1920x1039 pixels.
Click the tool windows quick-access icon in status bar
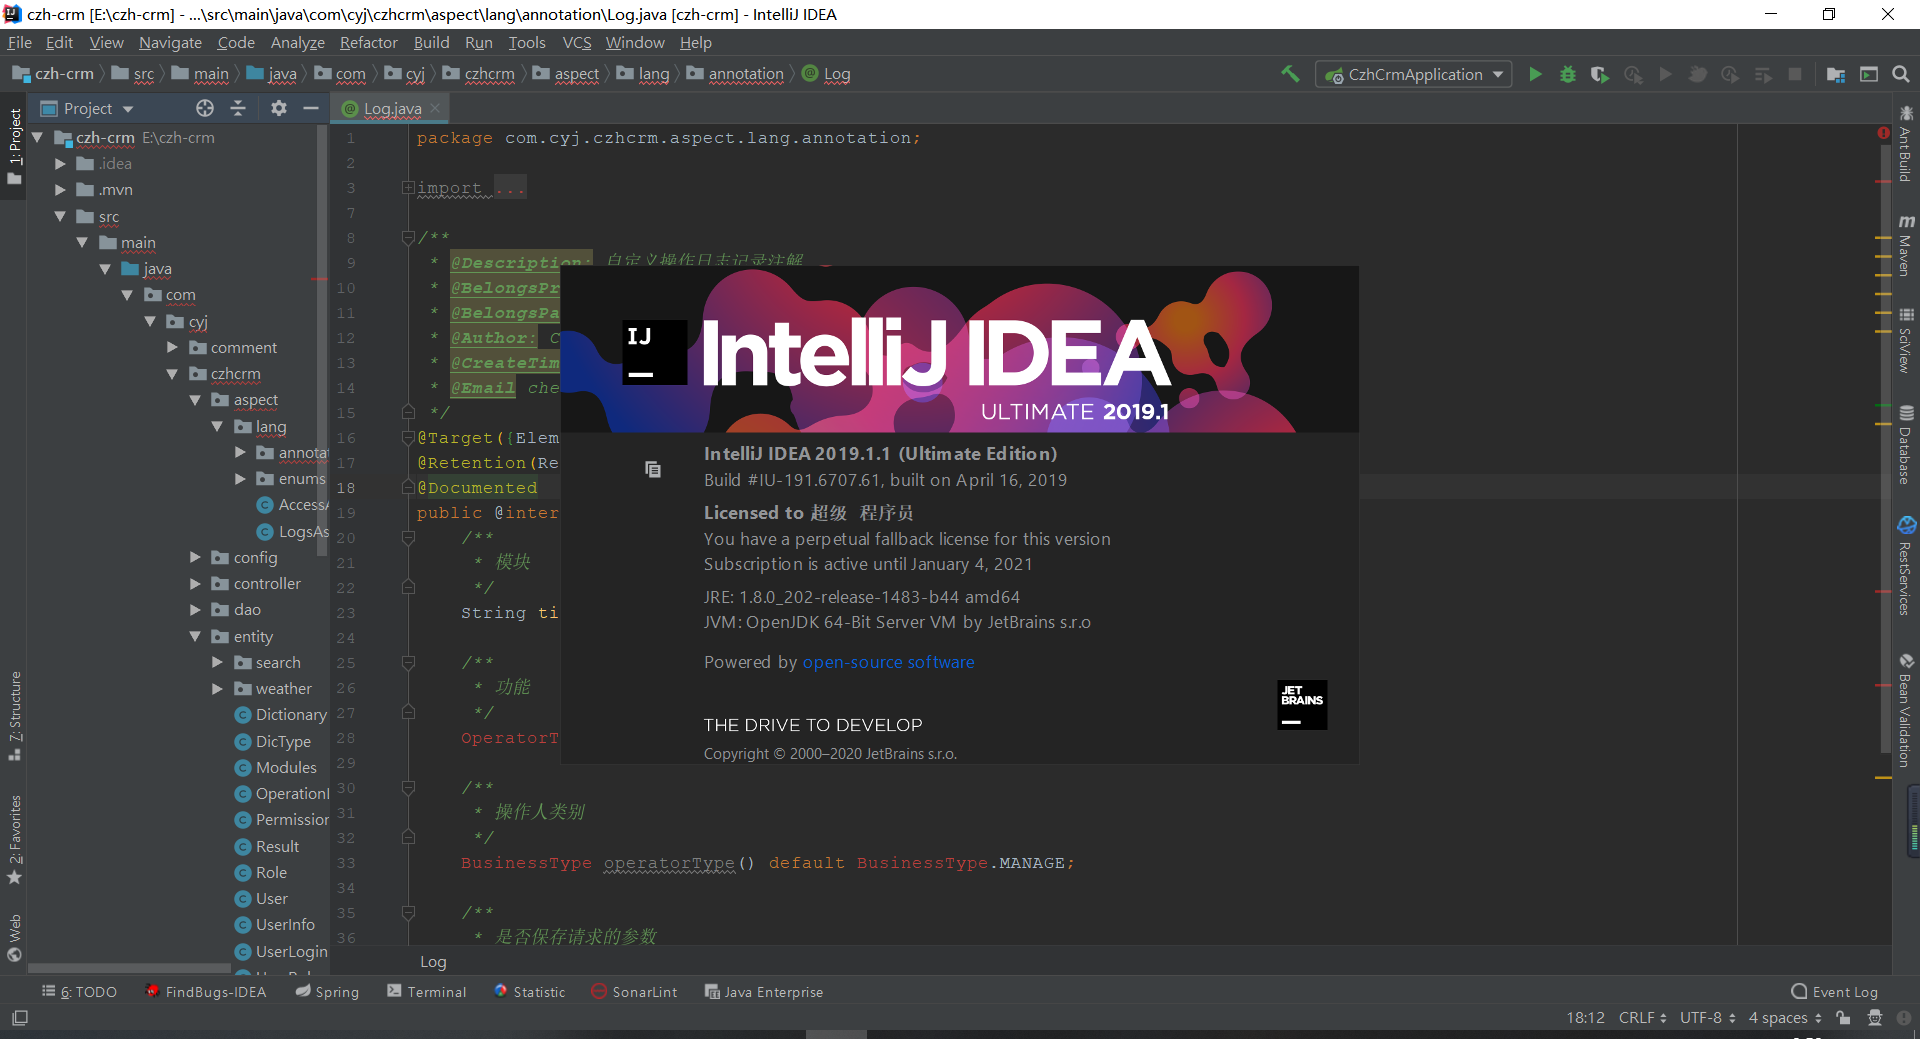[20, 1018]
